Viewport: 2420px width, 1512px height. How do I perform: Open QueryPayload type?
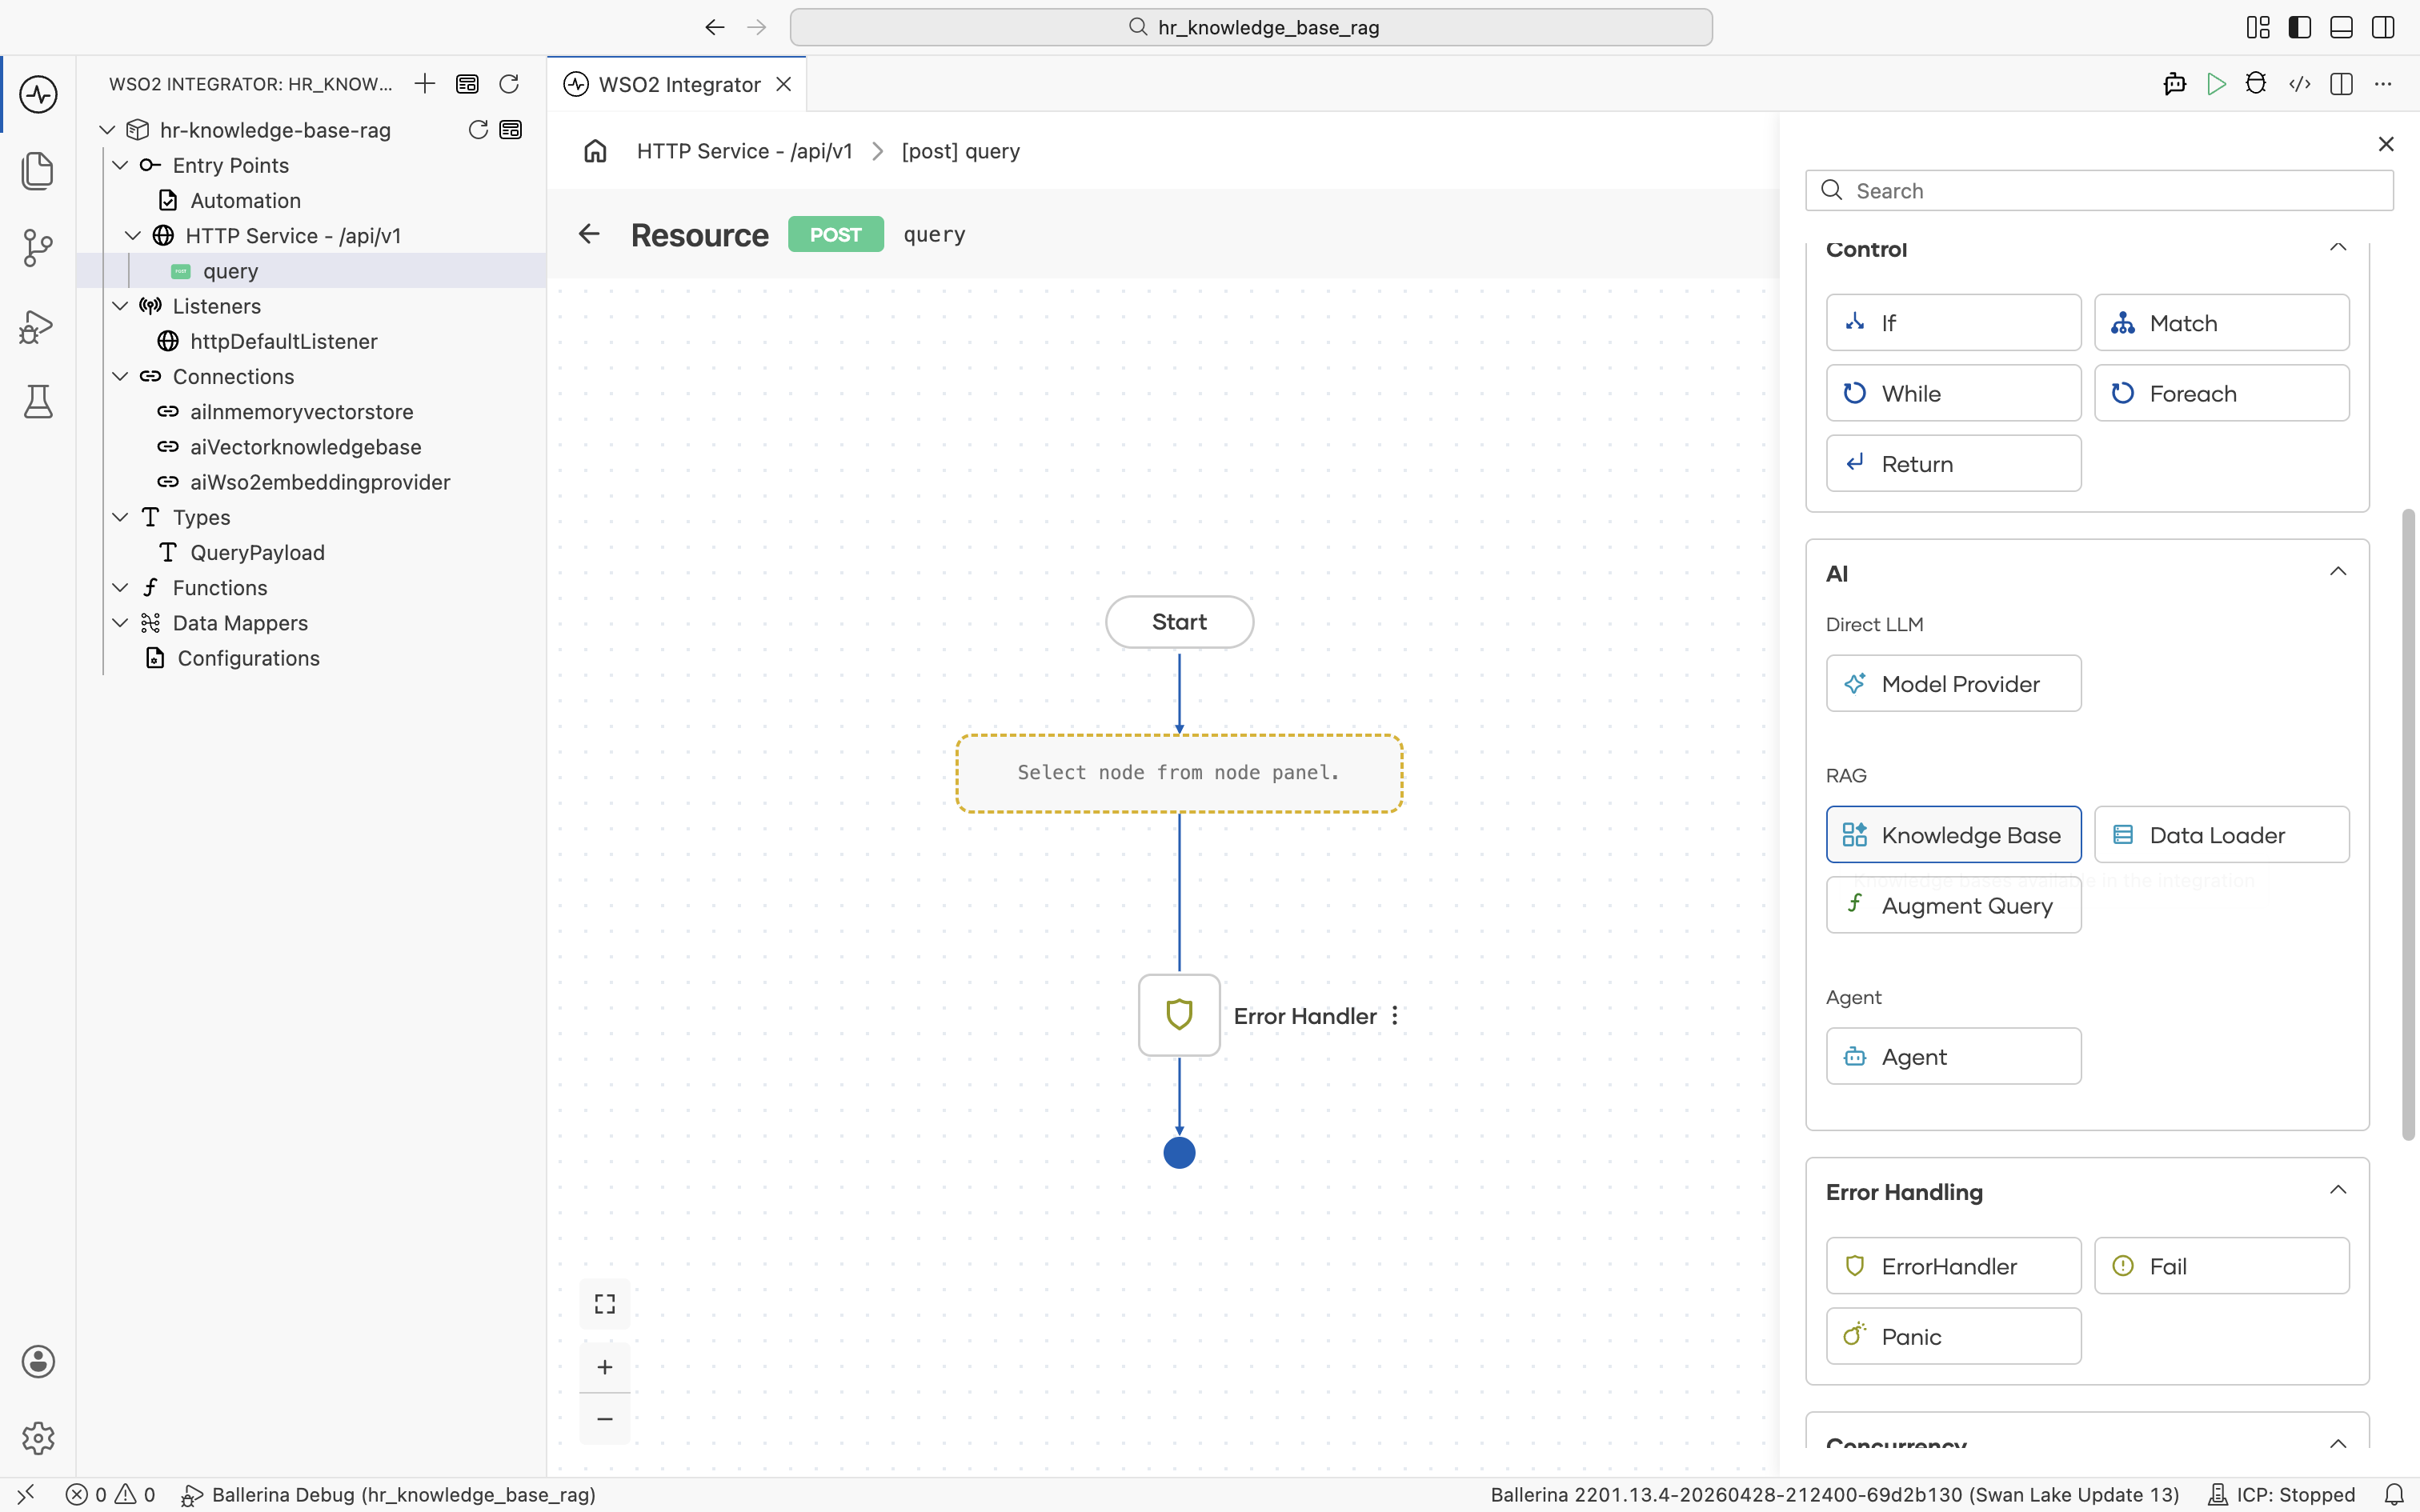click(x=311, y=553)
